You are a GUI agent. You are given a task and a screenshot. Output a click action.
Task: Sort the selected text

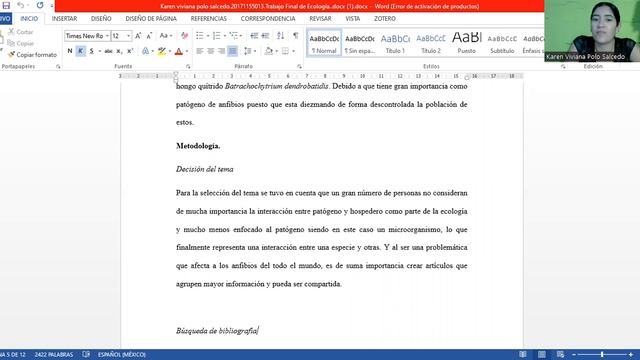tap(280, 36)
